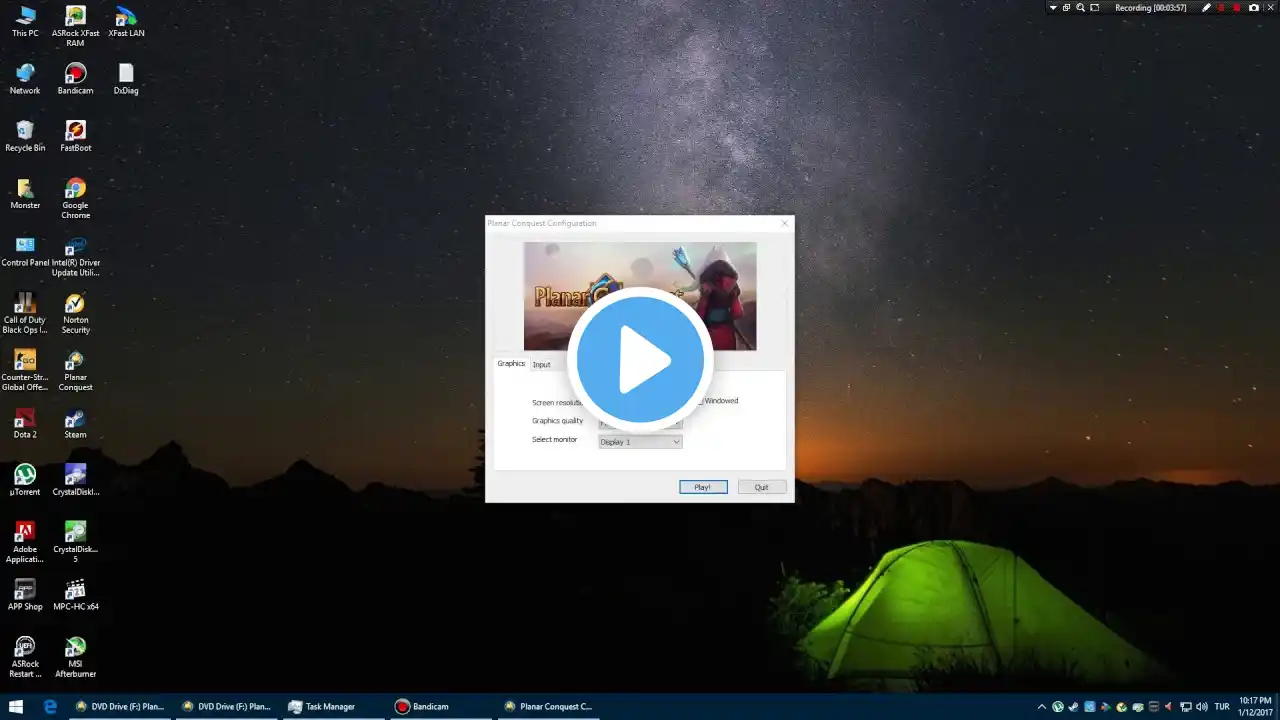Click the Play! button
This screenshot has width=1280, height=720.
click(x=703, y=487)
